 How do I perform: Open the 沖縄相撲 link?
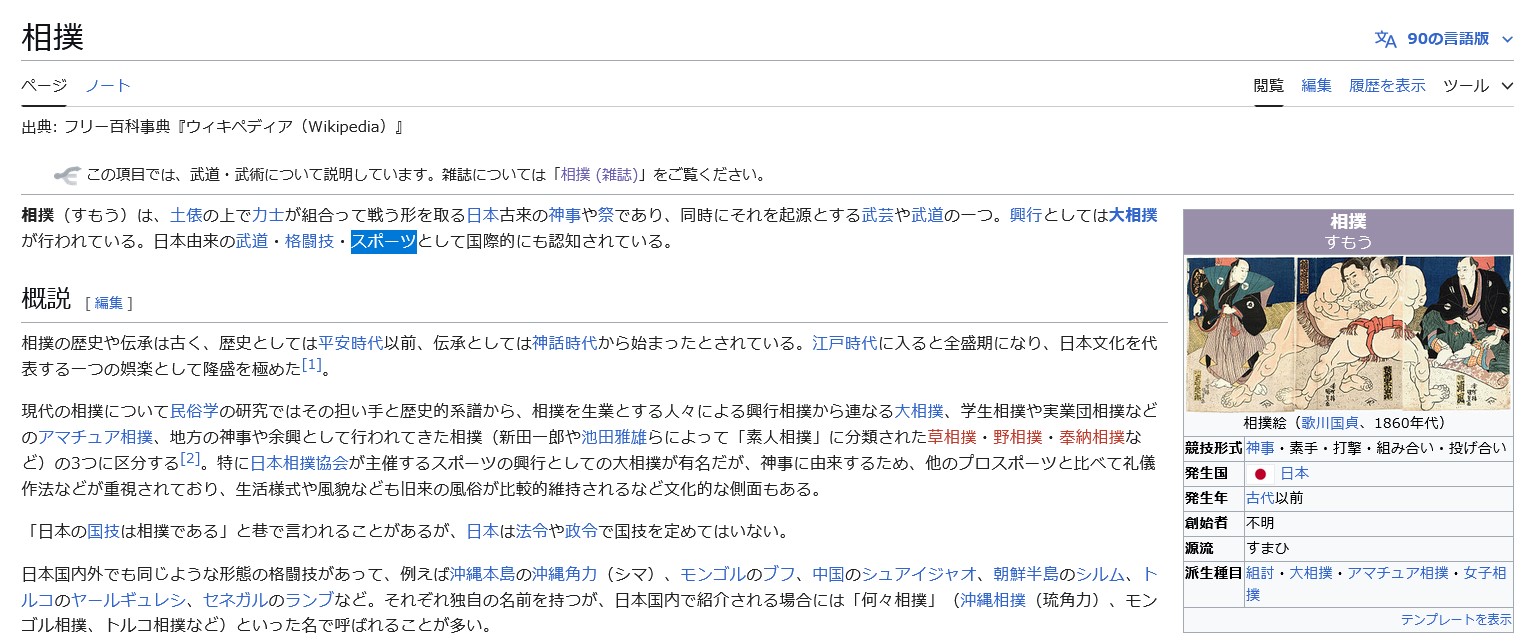pos(993,600)
